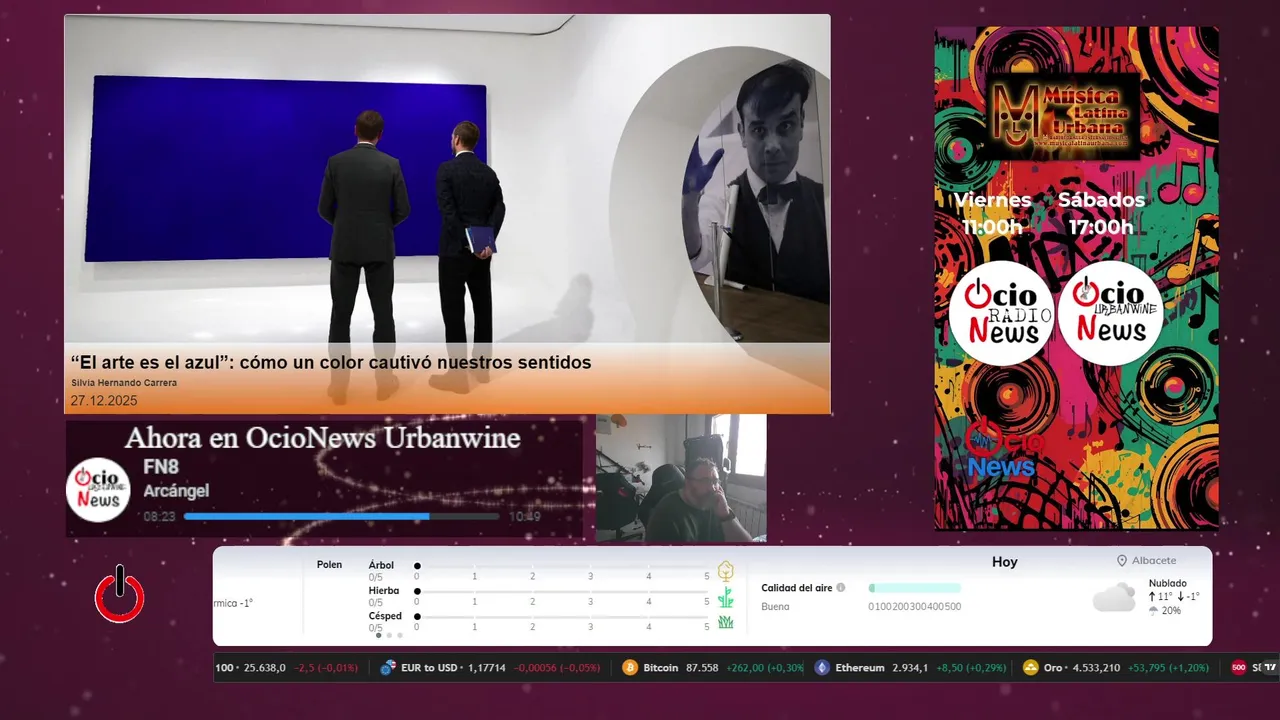Click the Hoy weather heading
Image resolution: width=1280 pixels, height=720 pixels.
tap(1005, 562)
